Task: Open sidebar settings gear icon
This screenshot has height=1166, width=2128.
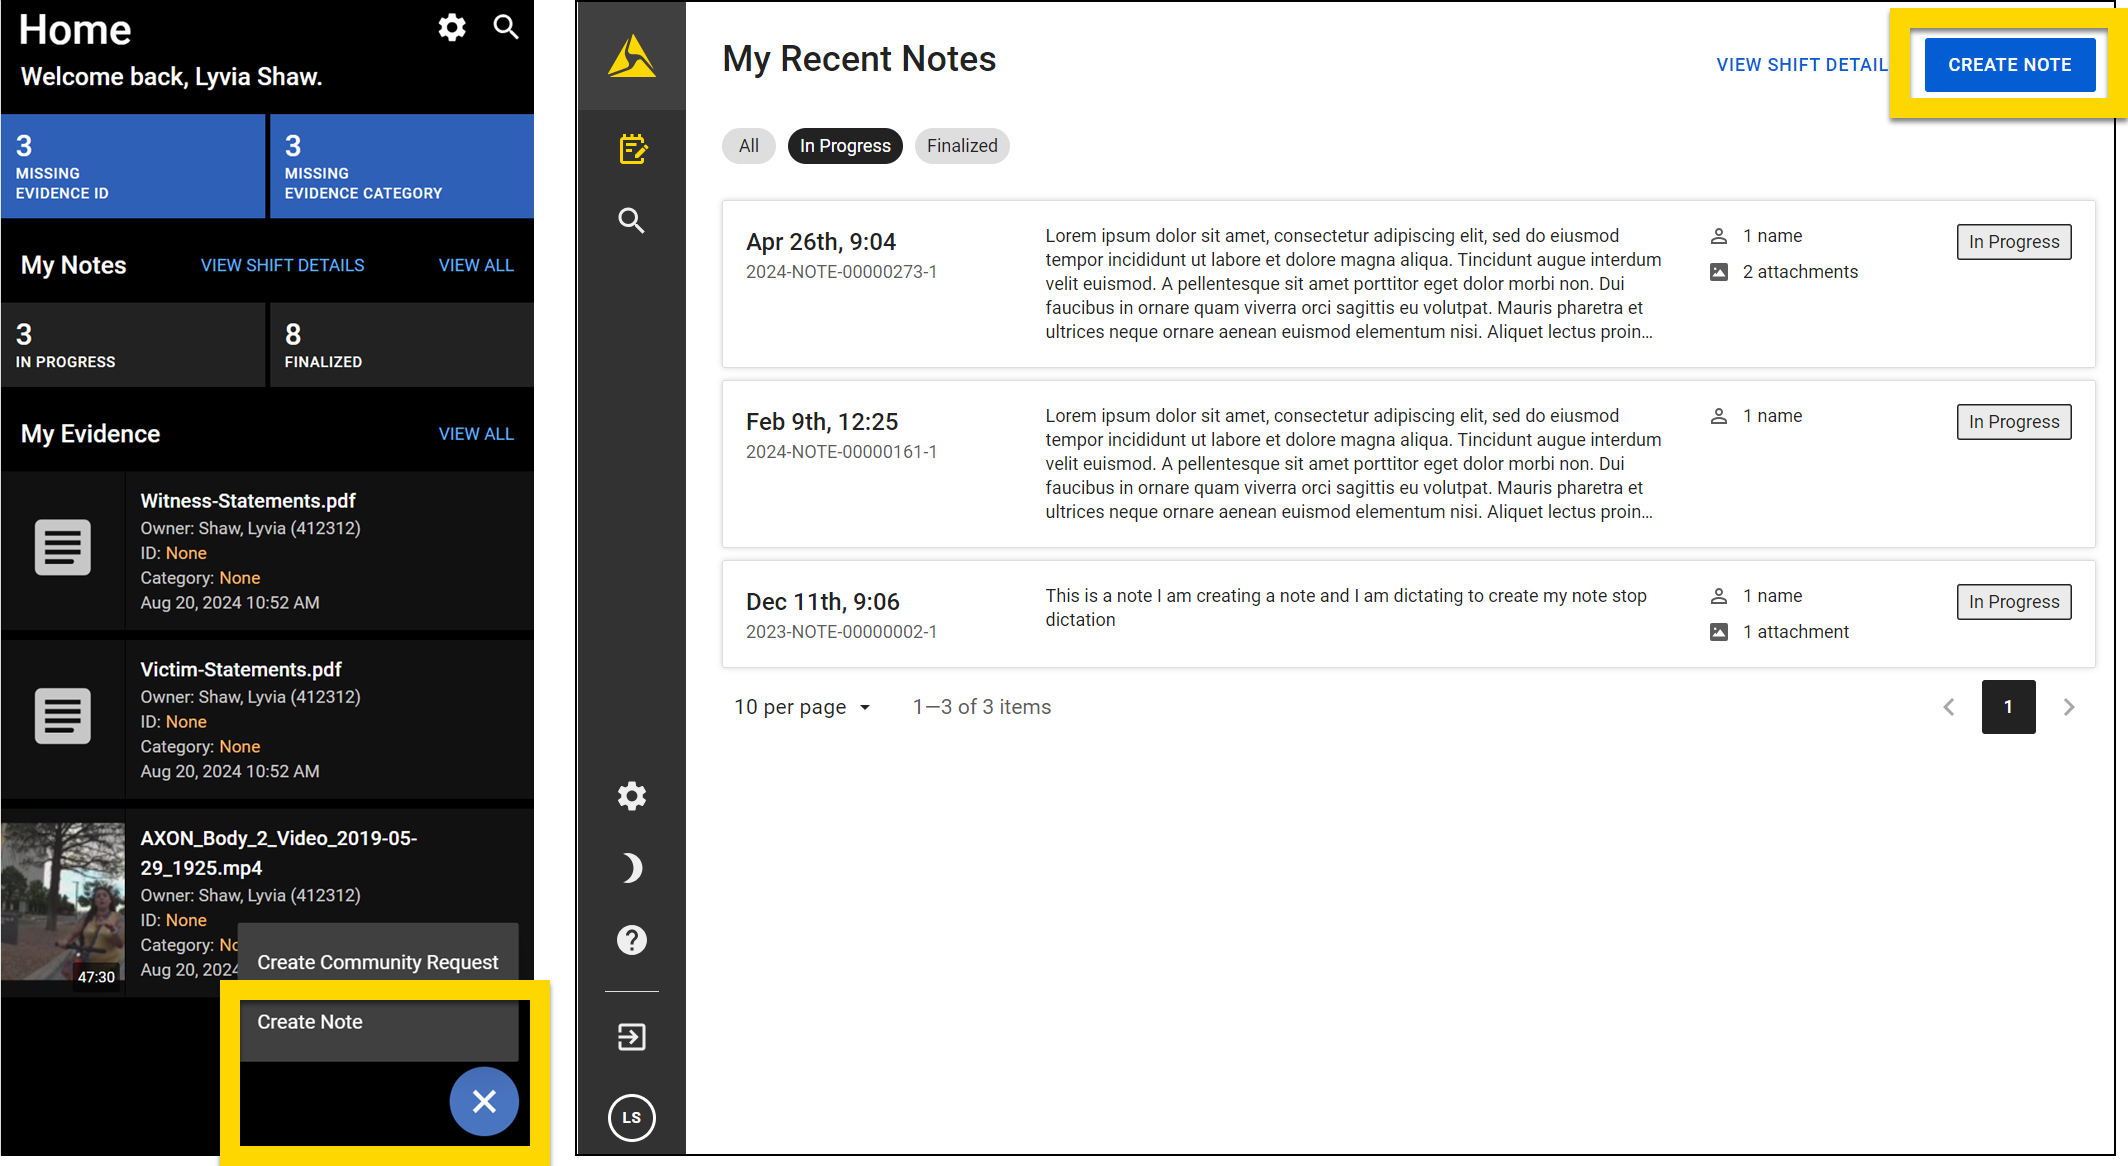Action: point(631,796)
